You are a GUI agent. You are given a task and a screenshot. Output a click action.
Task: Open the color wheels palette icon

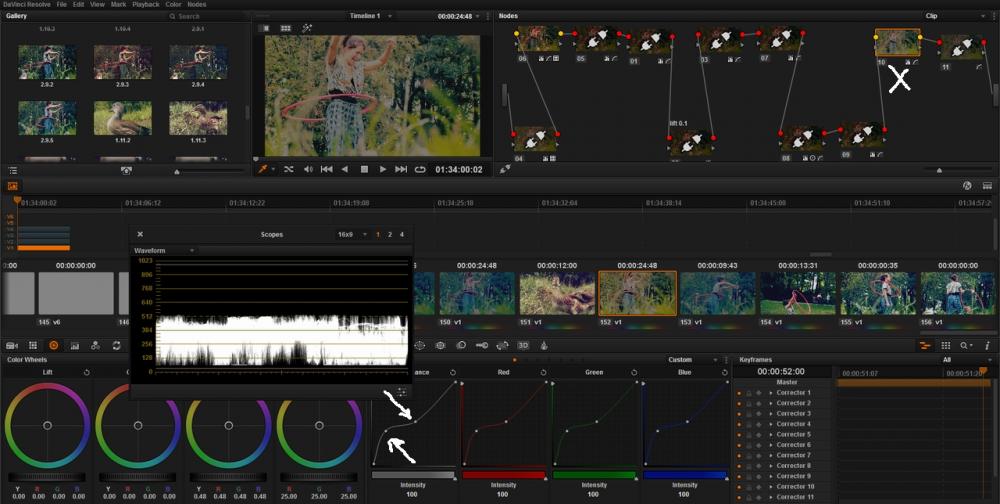click(53, 345)
